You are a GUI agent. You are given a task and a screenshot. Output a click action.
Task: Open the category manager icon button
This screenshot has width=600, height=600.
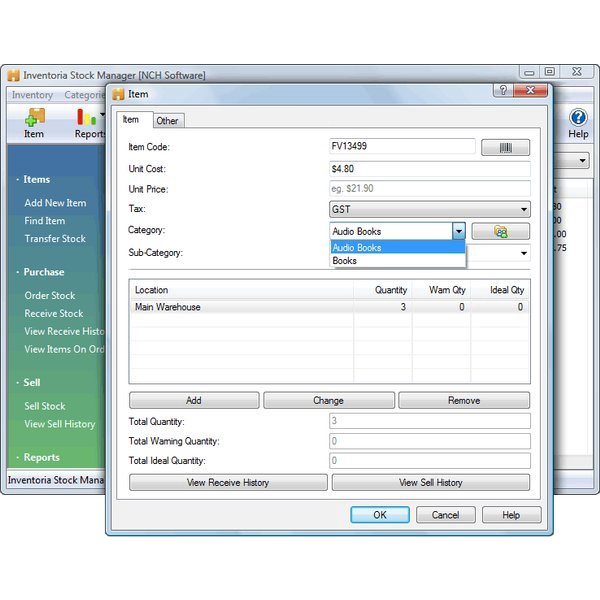pos(501,232)
